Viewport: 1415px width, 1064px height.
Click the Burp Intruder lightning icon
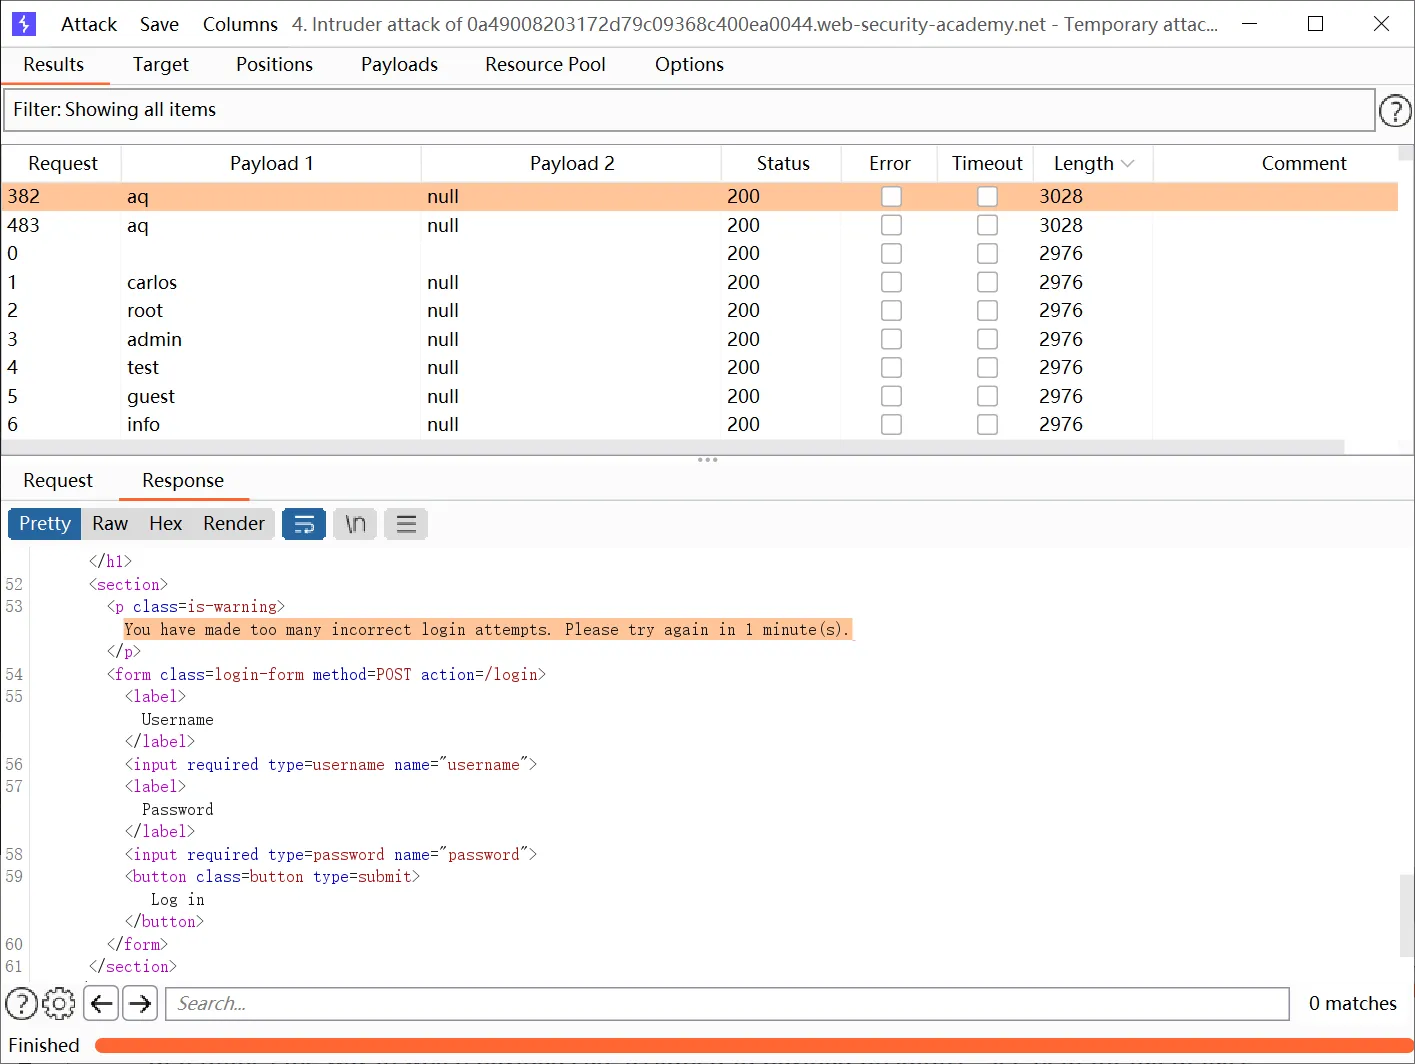(x=24, y=24)
